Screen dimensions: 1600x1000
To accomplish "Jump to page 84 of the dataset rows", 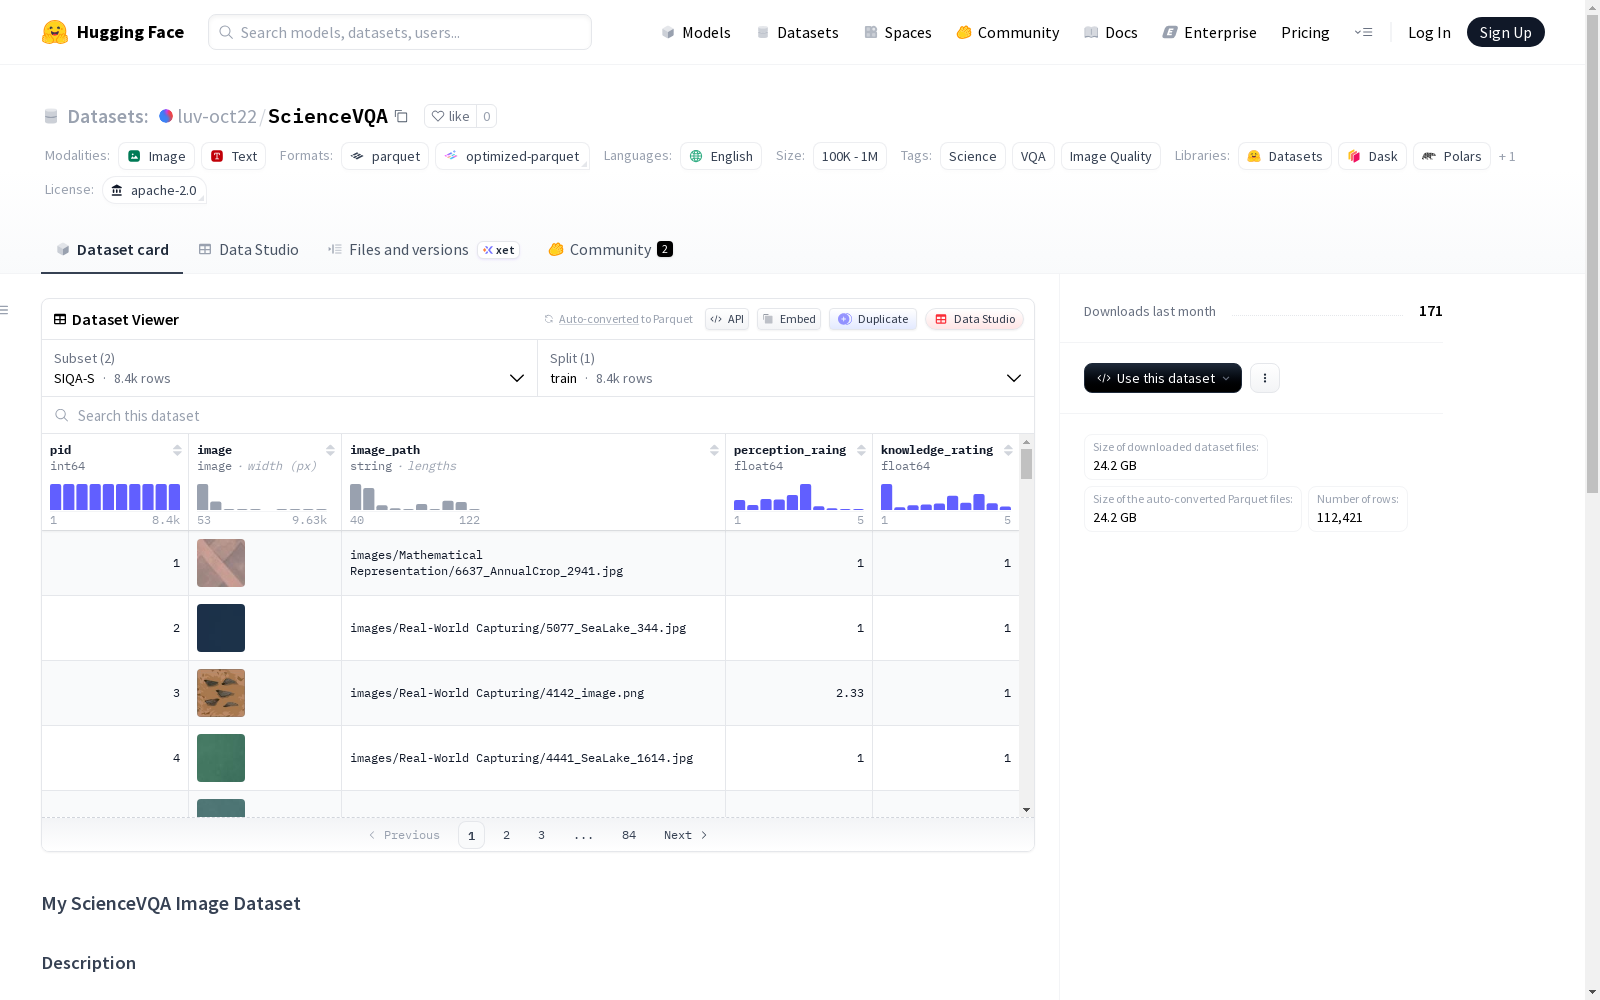I will pyautogui.click(x=629, y=835).
